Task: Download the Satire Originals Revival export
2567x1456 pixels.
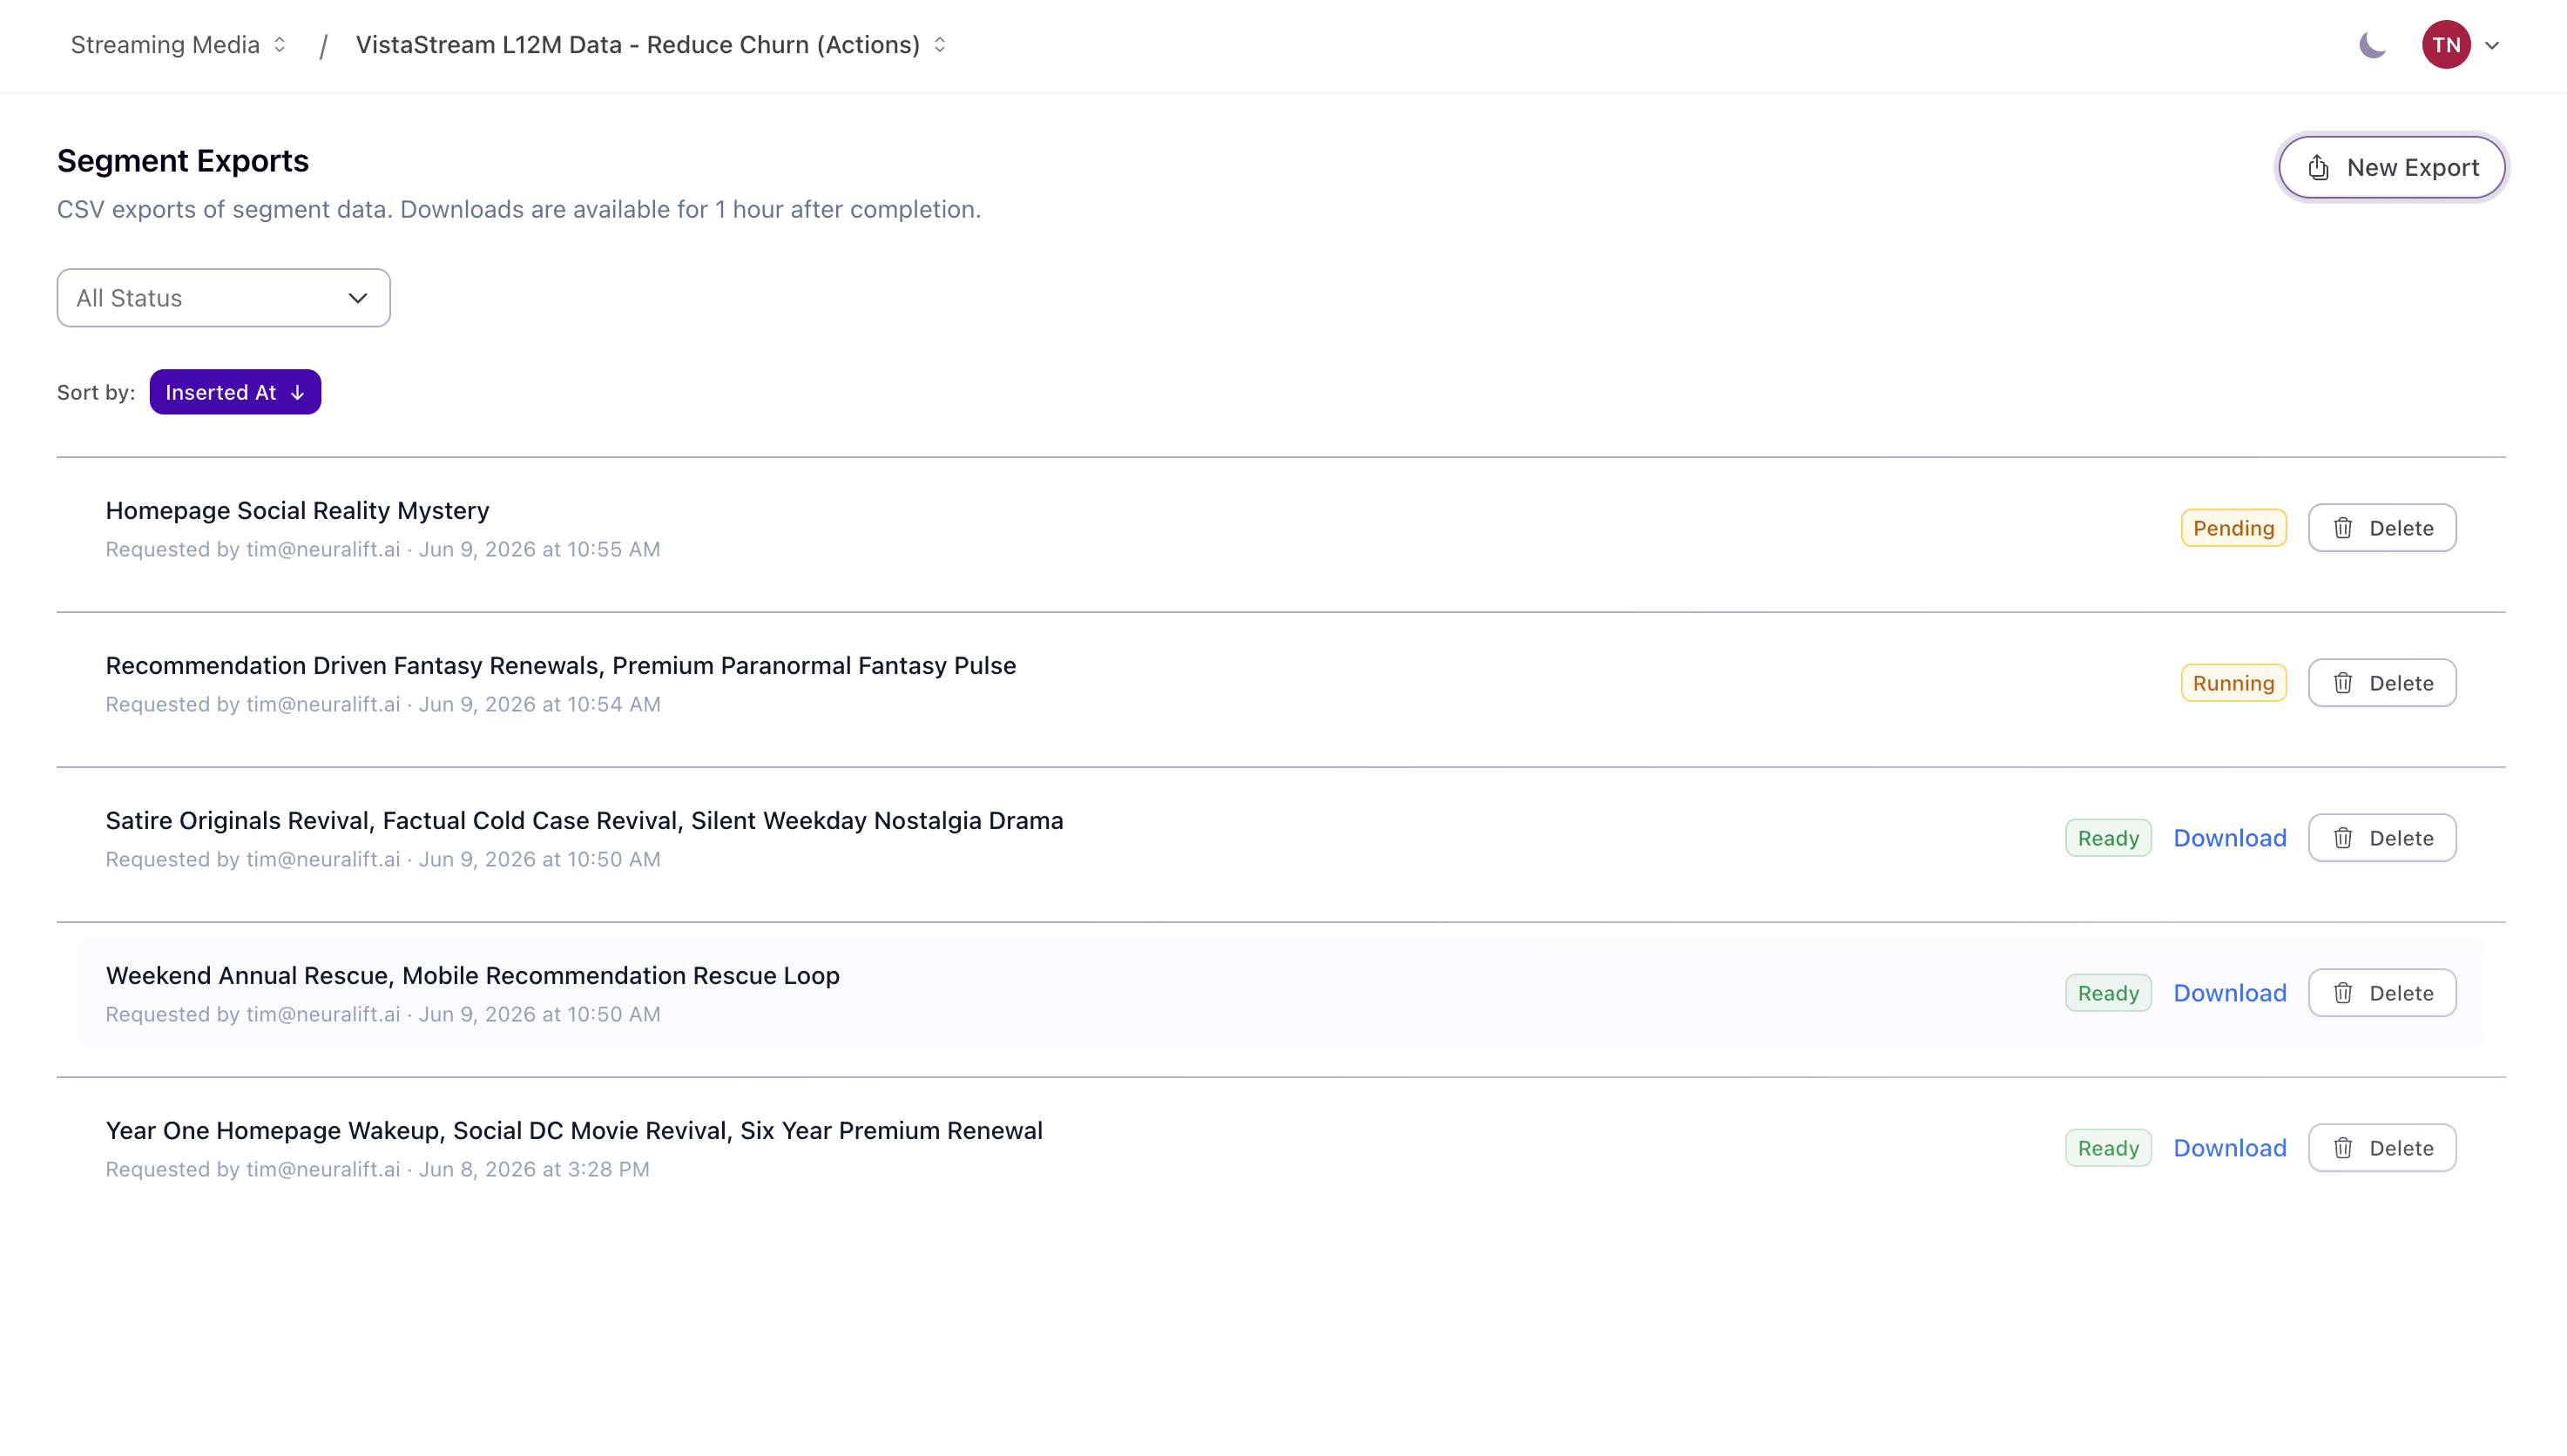Action: 2229,838
